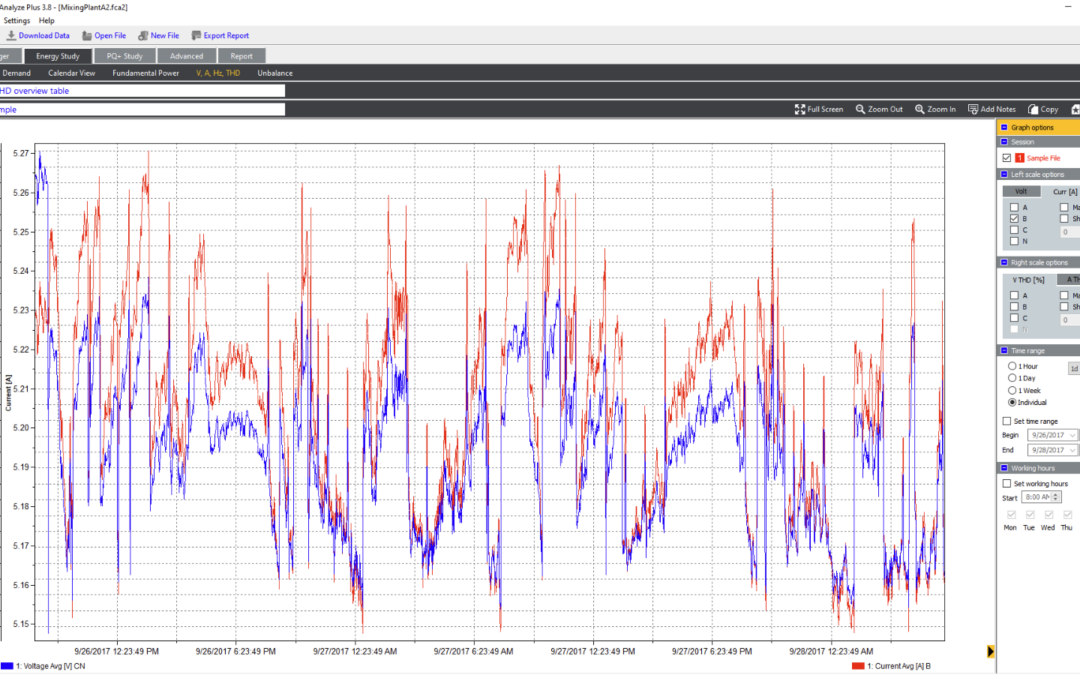Click the yellow panel collapse arrow
The height and width of the screenshot is (675, 1080).
(990, 651)
